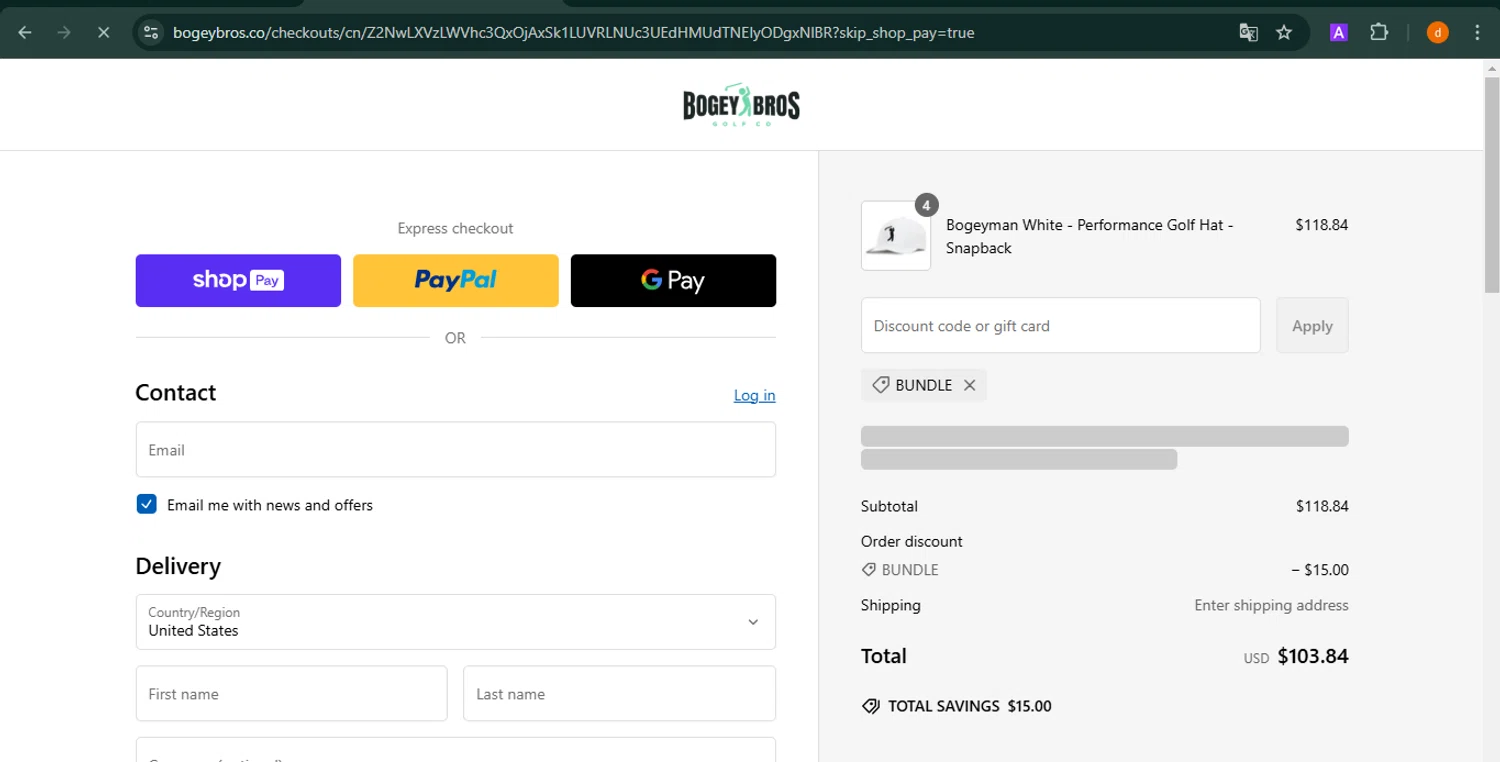The height and width of the screenshot is (762, 1500).
Task: Focus the Discount code or gift card field
Action: [1060, 325]
